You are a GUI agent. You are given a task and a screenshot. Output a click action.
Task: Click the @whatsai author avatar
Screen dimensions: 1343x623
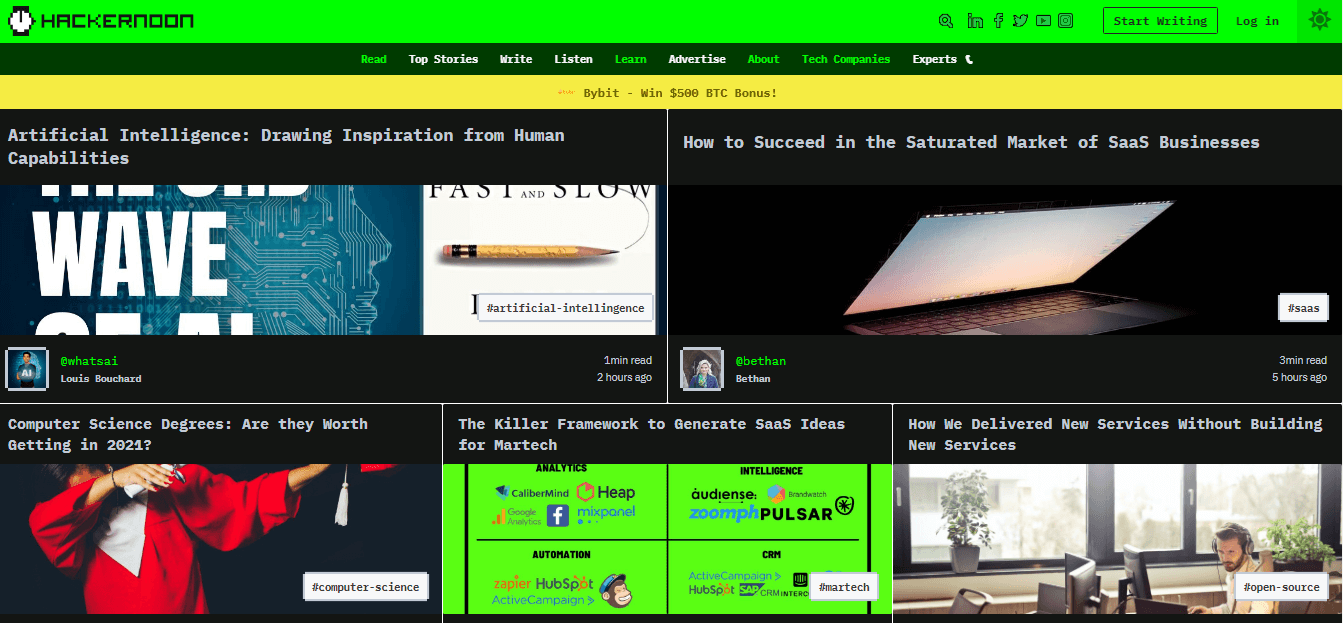pos(26,369)
